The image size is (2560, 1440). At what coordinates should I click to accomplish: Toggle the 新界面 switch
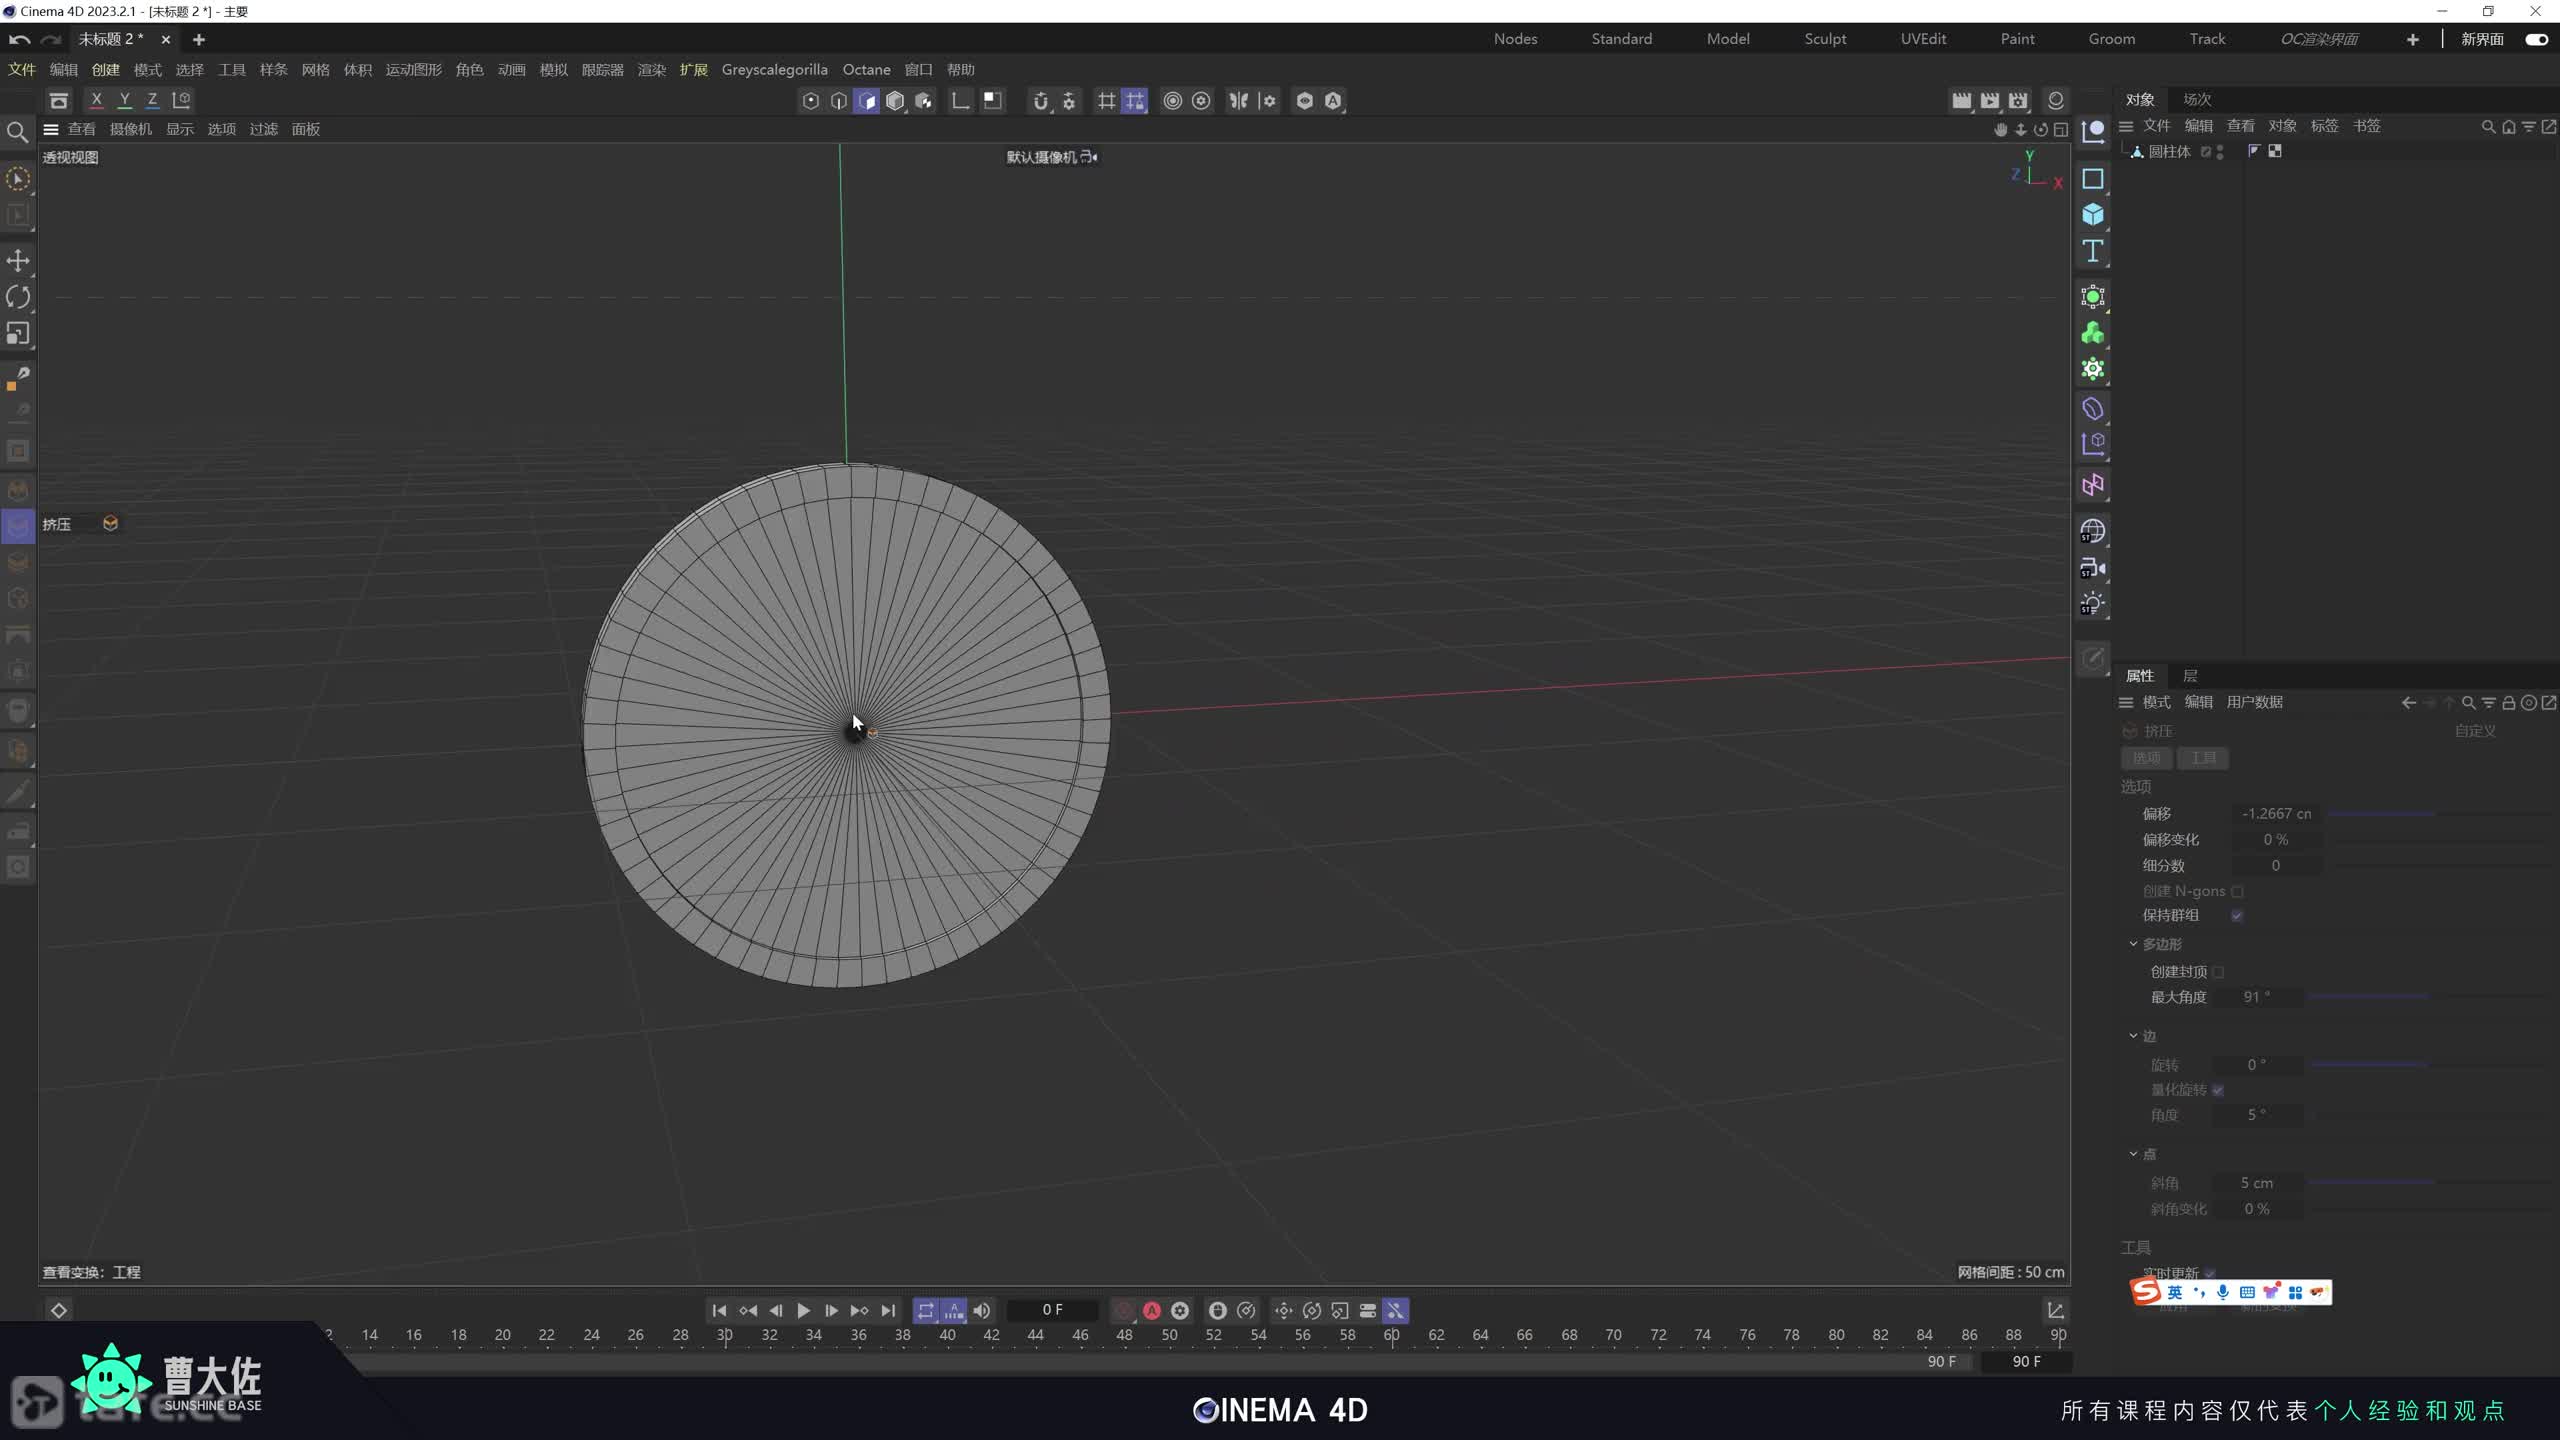[x=2535, y=39]
